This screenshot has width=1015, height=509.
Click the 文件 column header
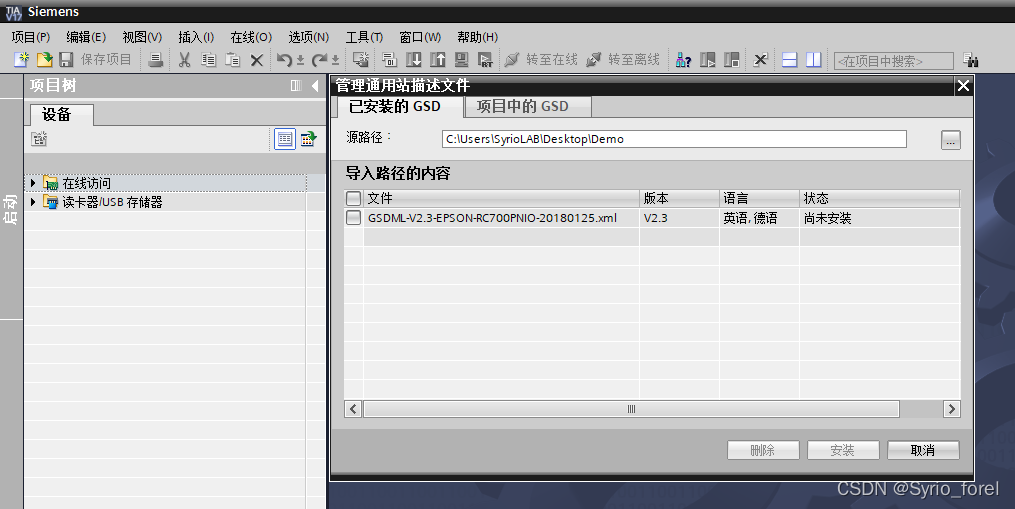point(502,198)
